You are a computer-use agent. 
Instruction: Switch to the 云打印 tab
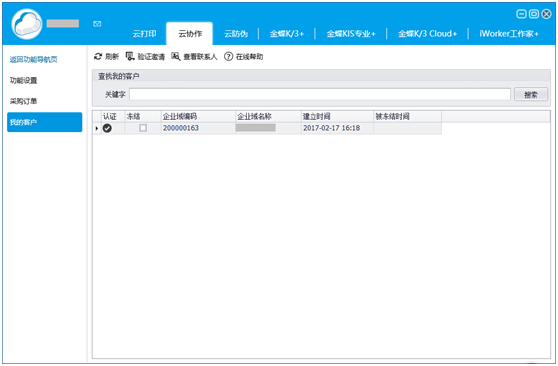(144, 34)
